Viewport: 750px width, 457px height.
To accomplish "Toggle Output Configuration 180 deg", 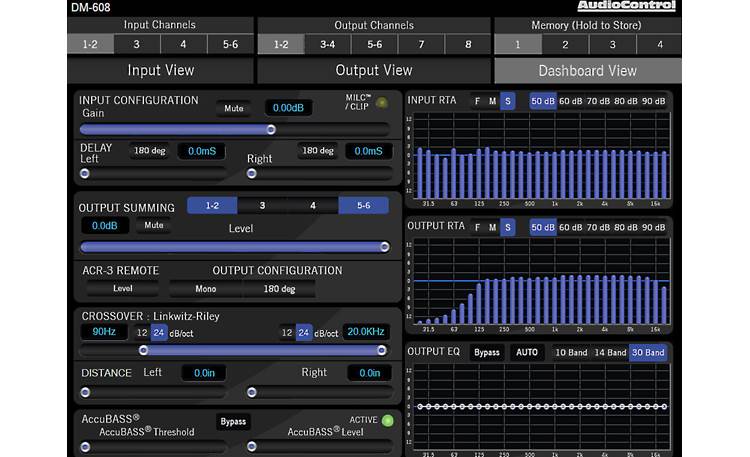I will 279,289.
